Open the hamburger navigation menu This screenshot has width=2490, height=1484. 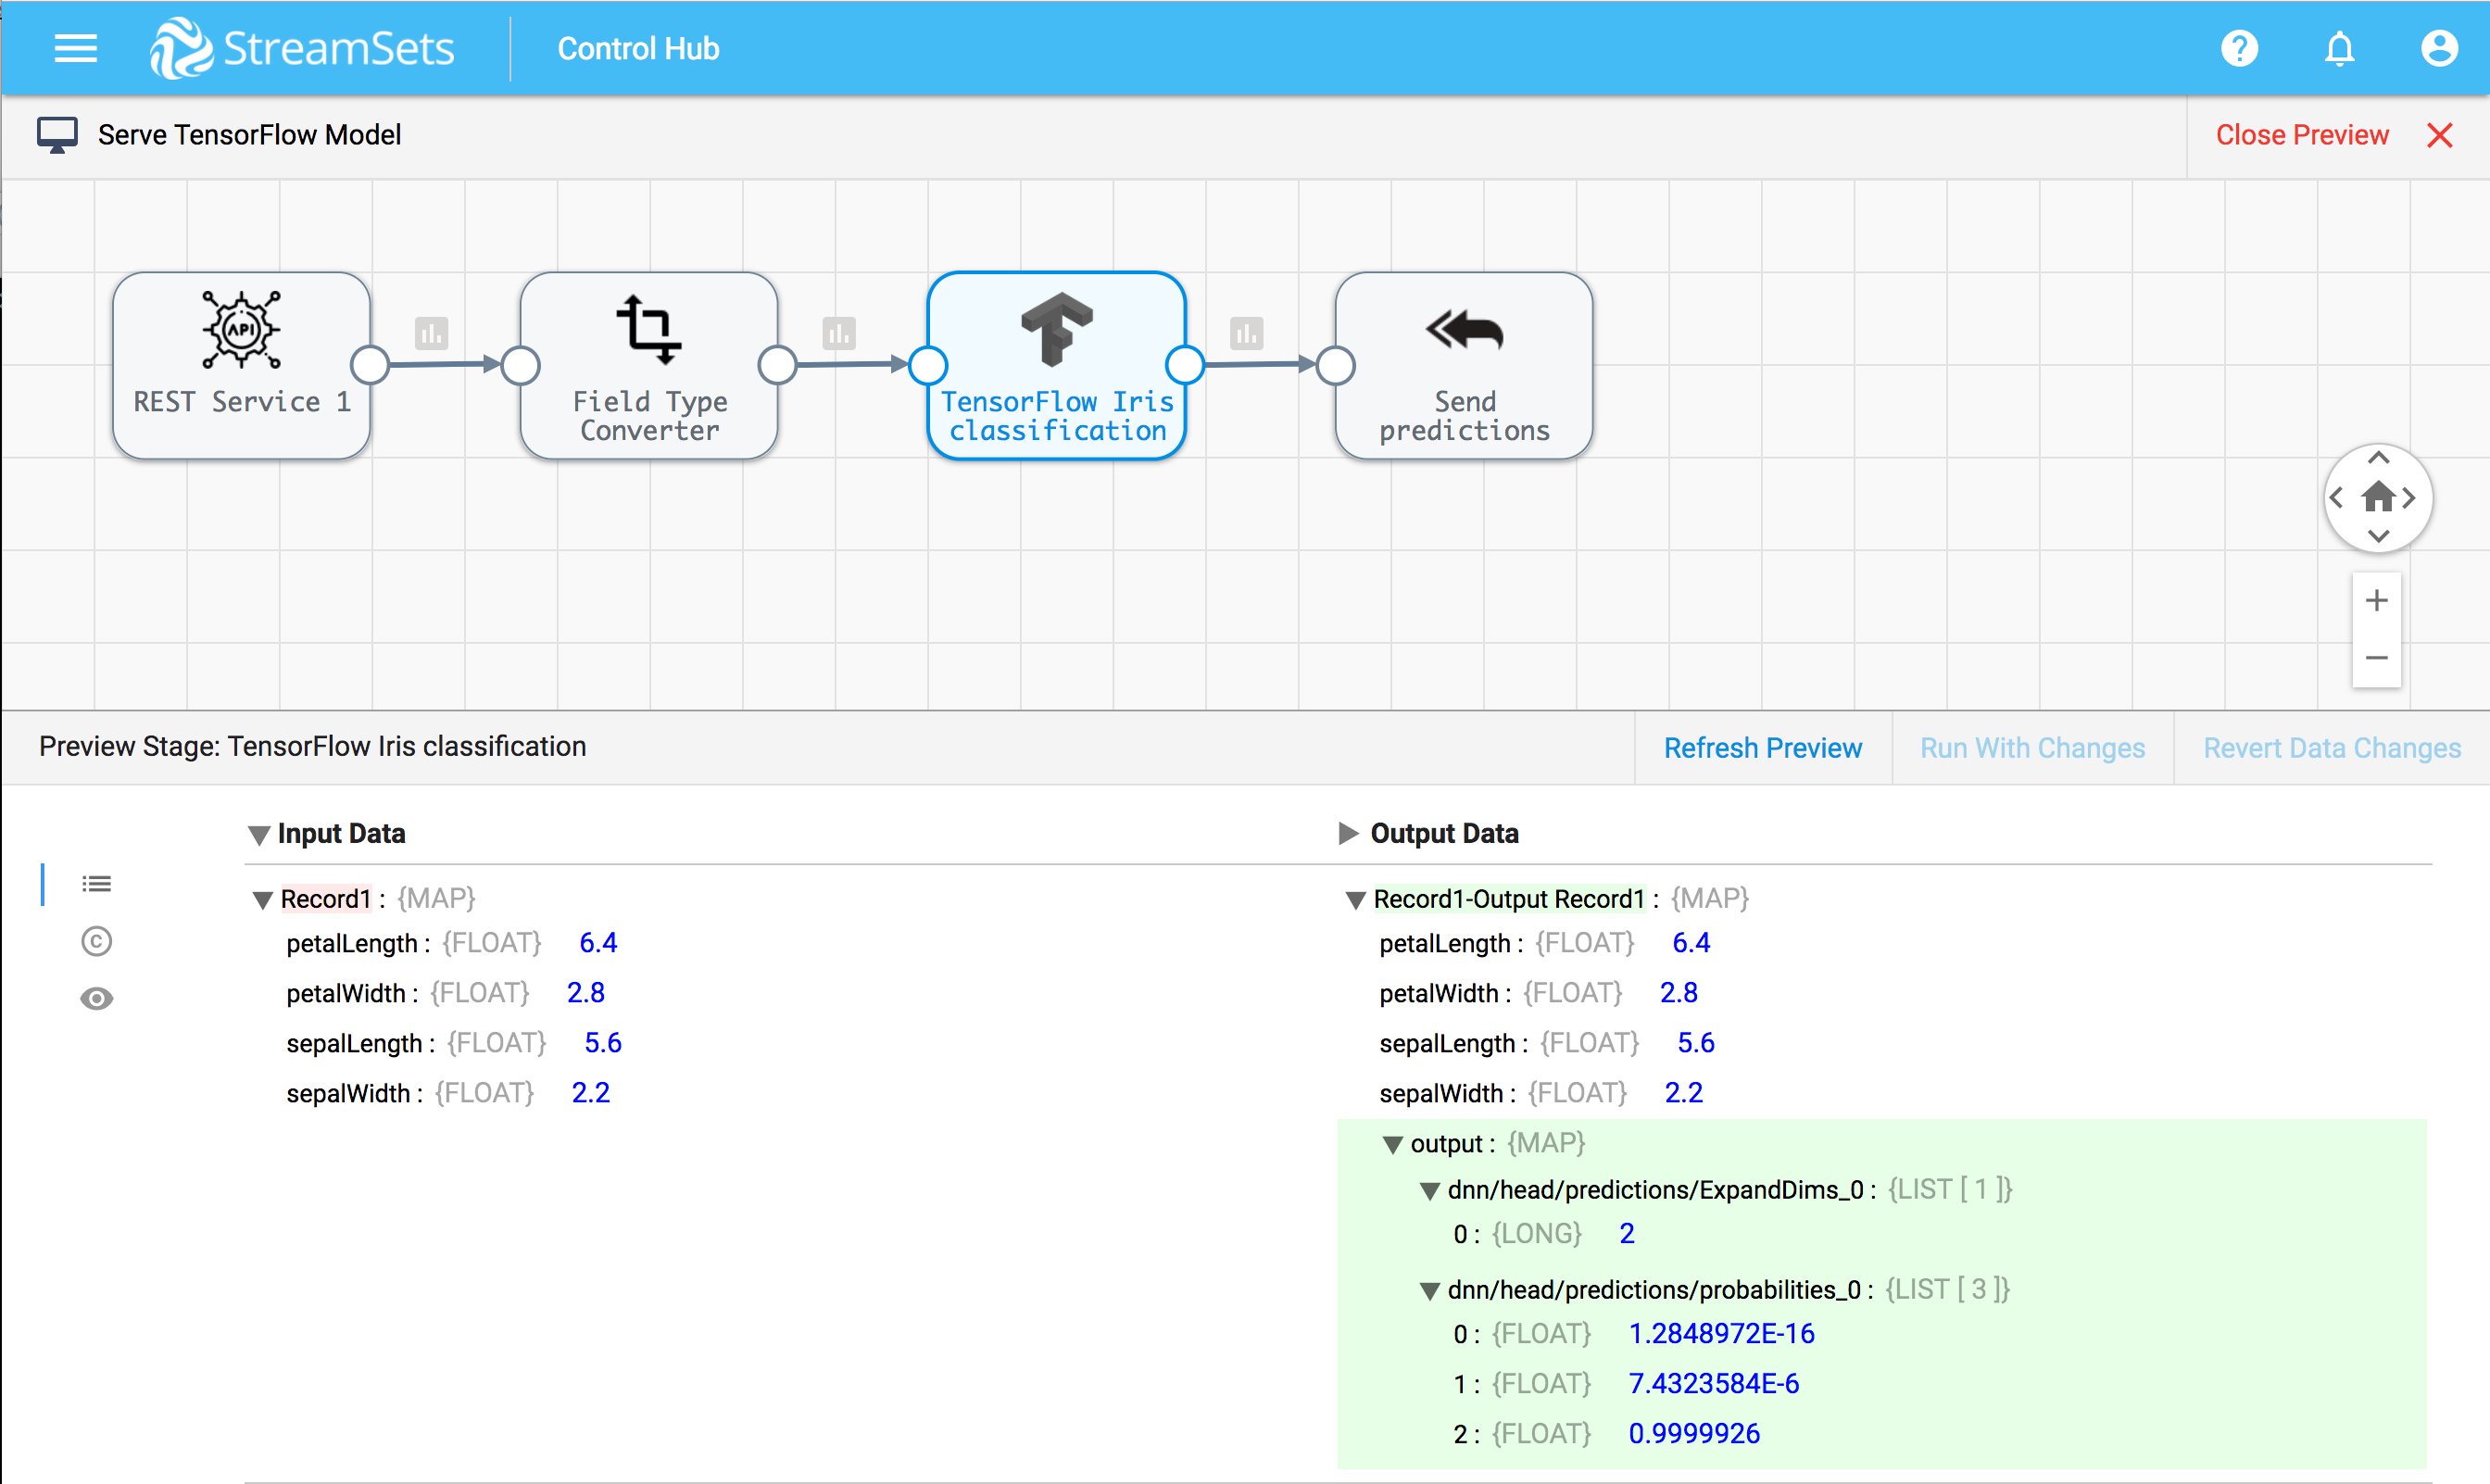pos(75,48)
